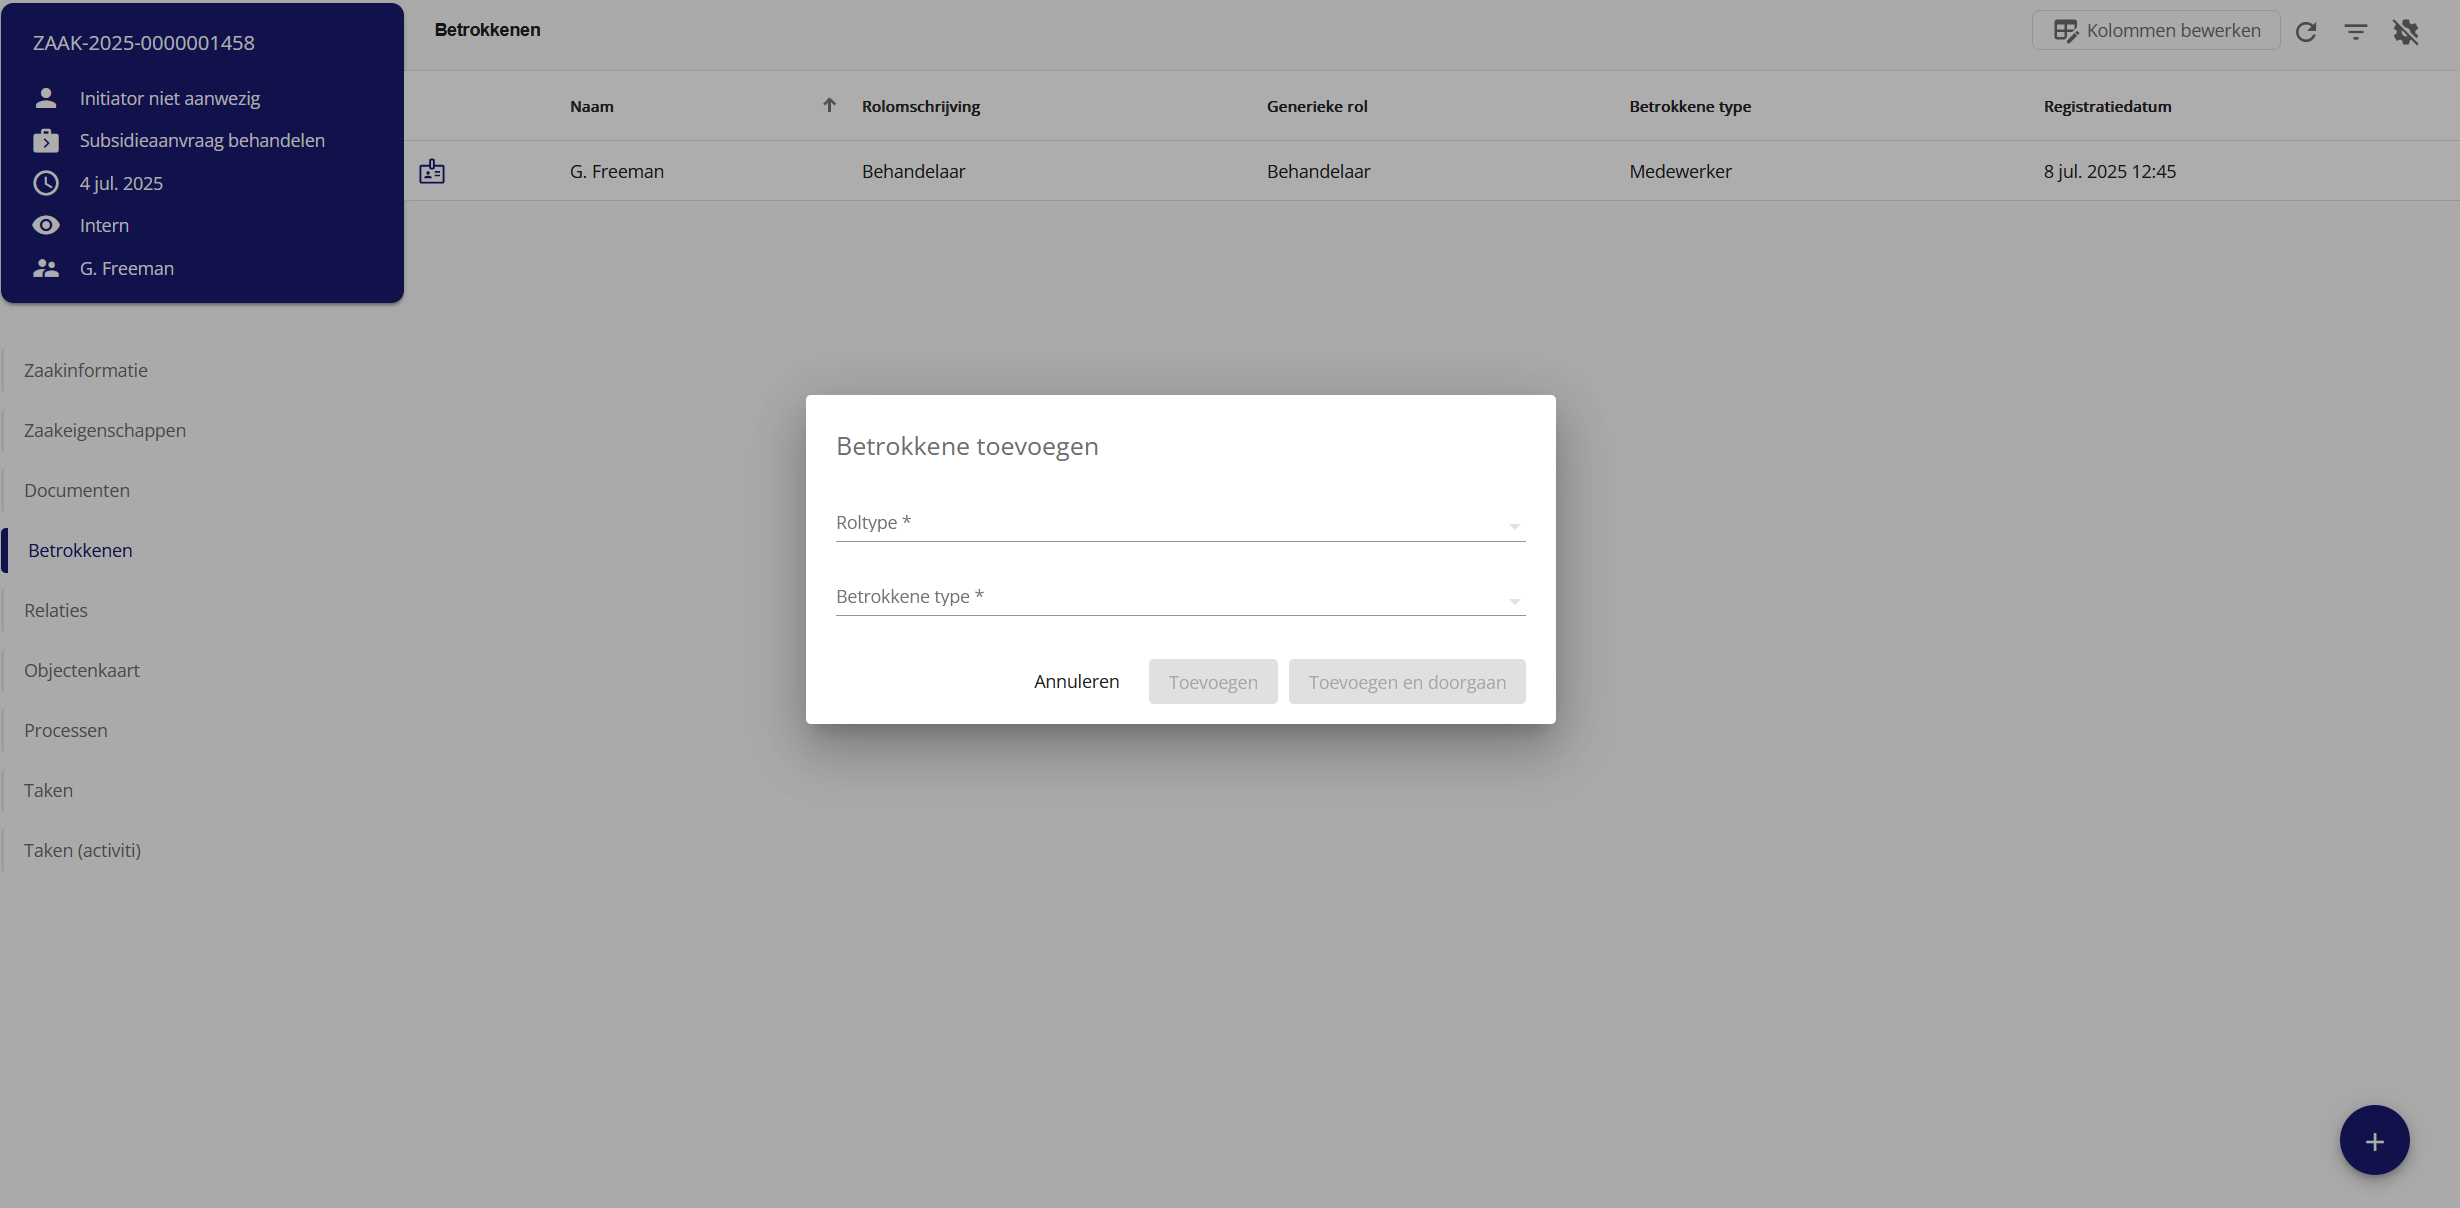Screen dimensions: 2460x1208
Task: Click Annuleren in the dialog
Action: [x=1076, y=681]
